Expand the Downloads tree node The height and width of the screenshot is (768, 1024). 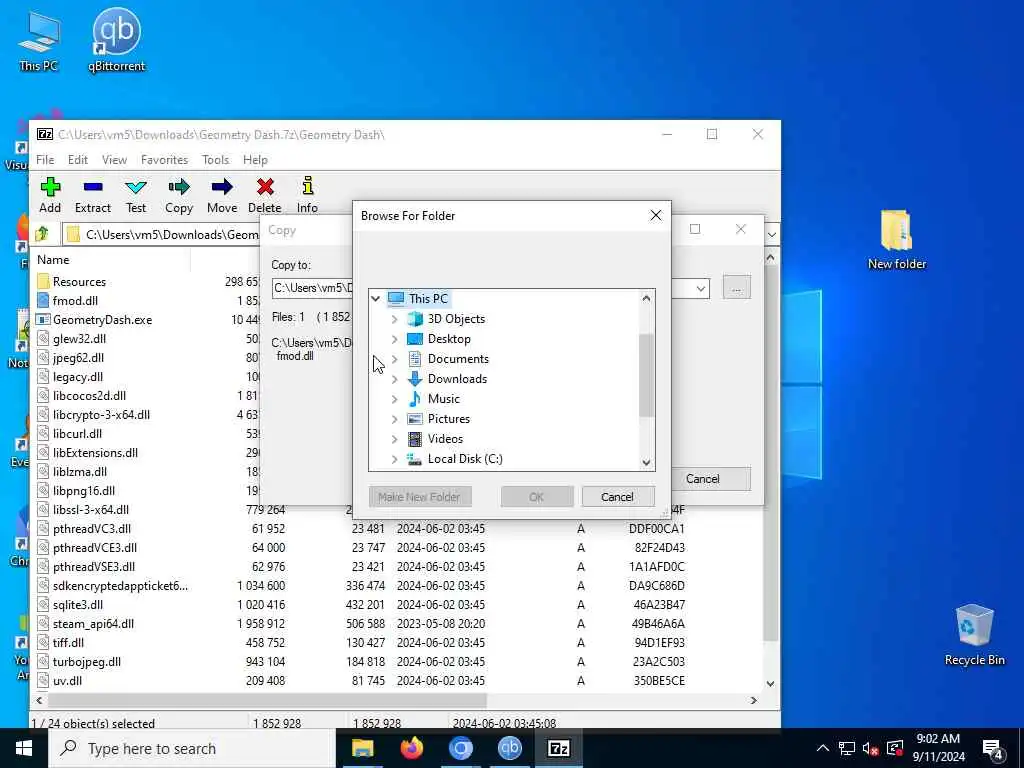coord(394,379)
